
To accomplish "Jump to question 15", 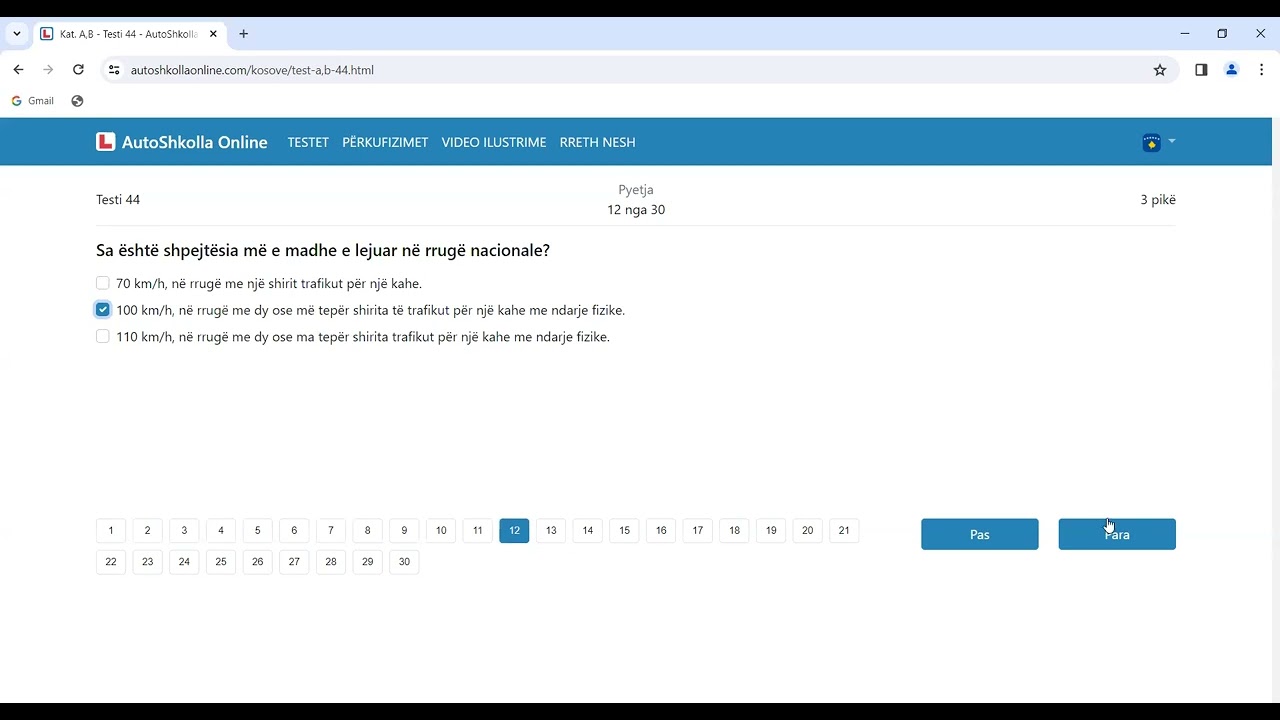I will click(624, 530).
